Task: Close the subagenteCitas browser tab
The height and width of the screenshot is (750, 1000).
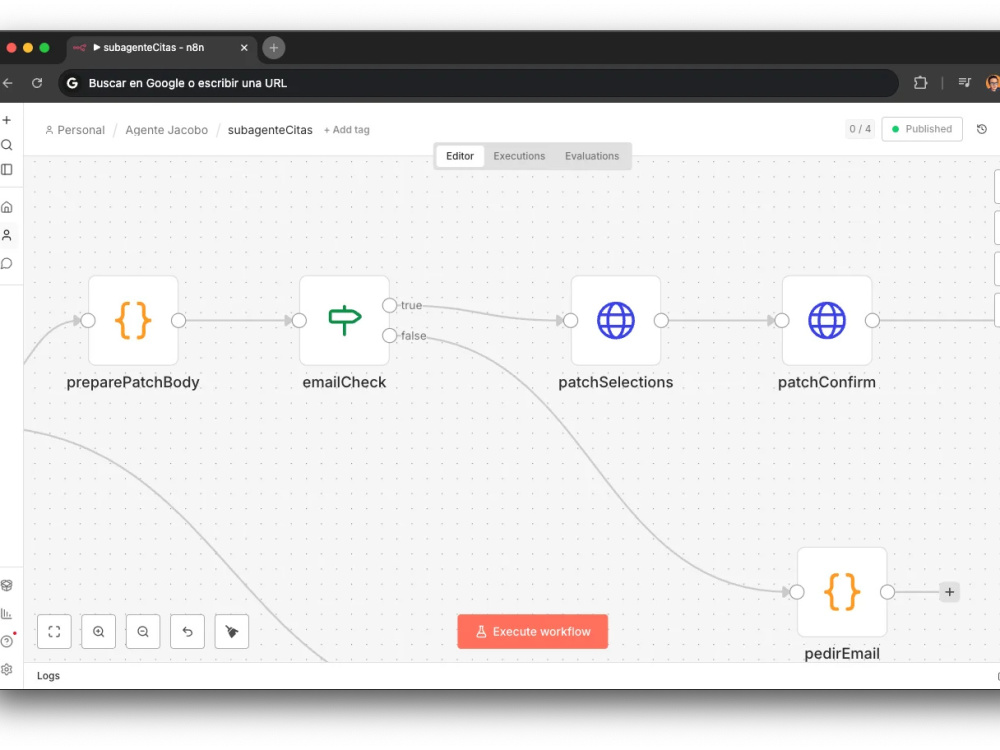Action: point(244,48)
